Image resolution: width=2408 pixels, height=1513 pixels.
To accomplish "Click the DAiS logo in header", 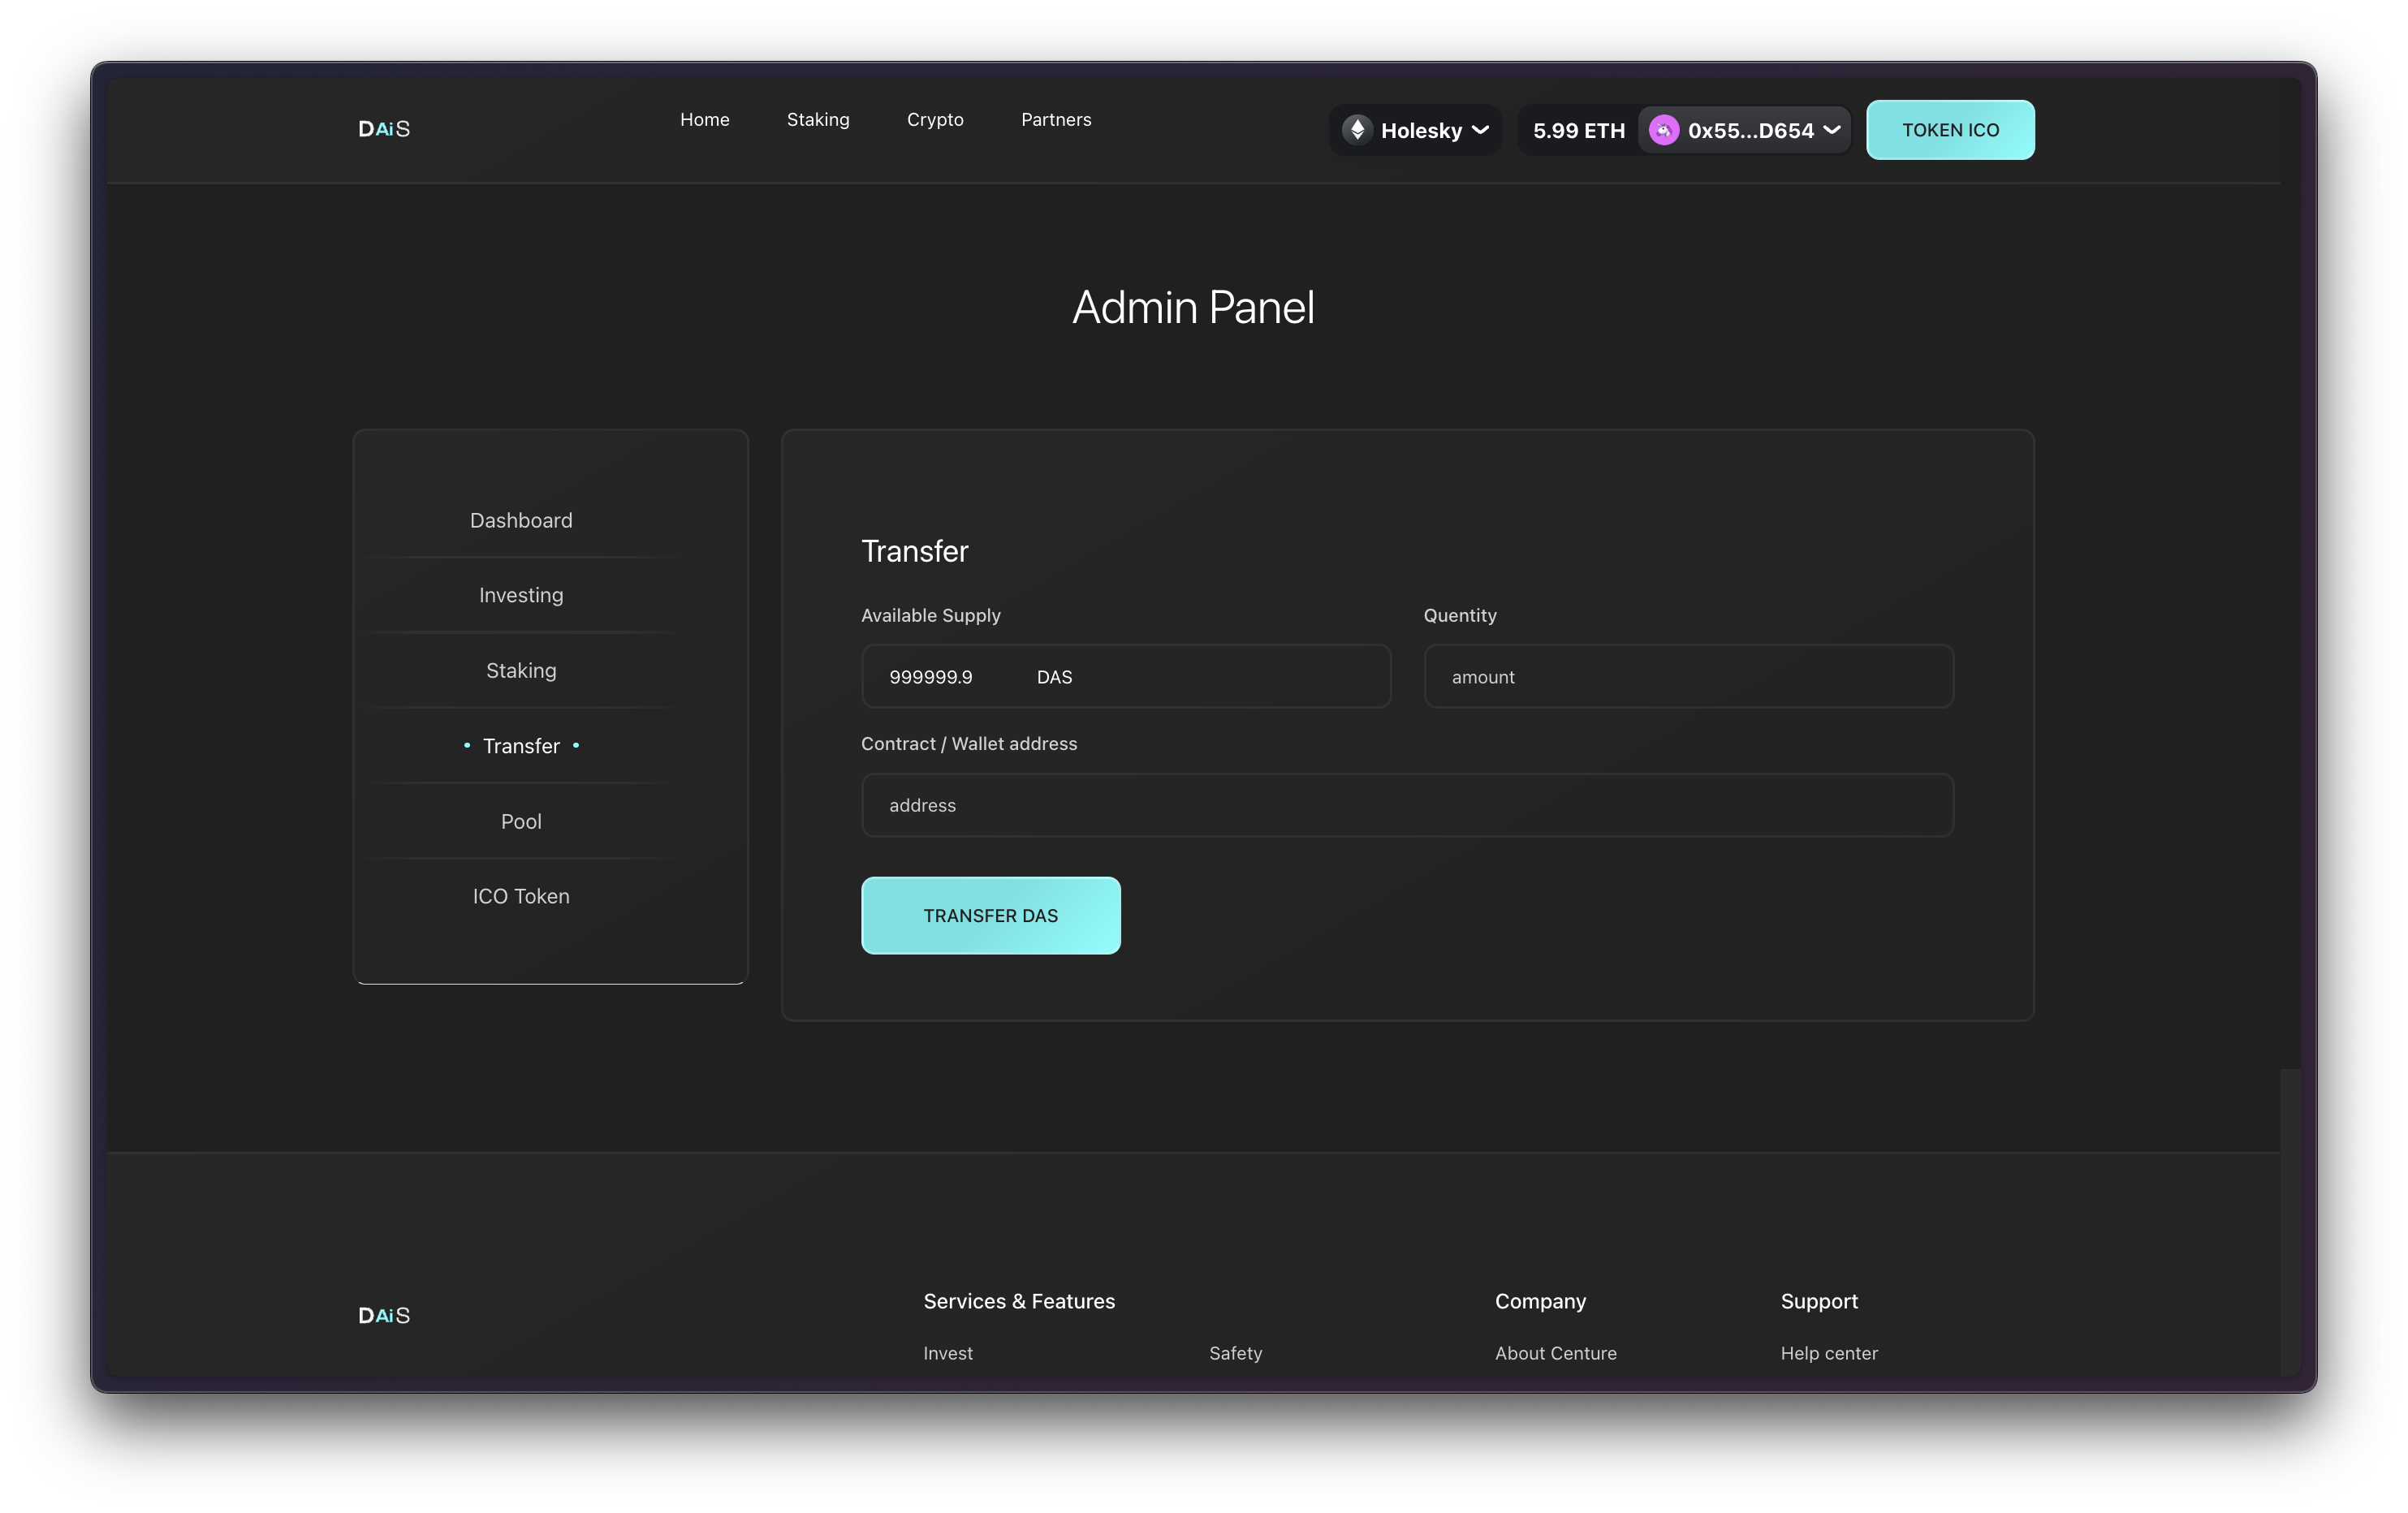I will click(384, 129).
